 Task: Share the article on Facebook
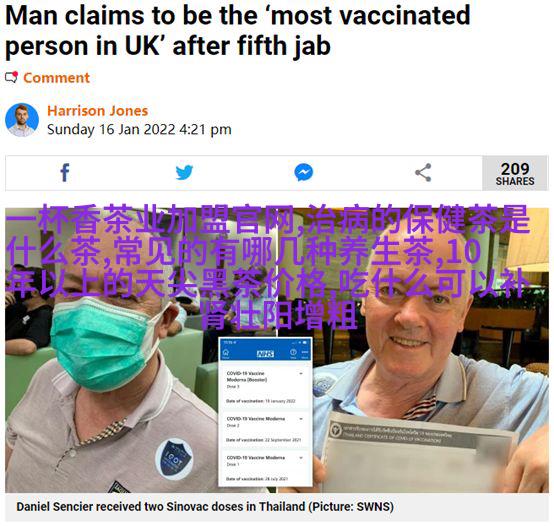click(65, 173)
